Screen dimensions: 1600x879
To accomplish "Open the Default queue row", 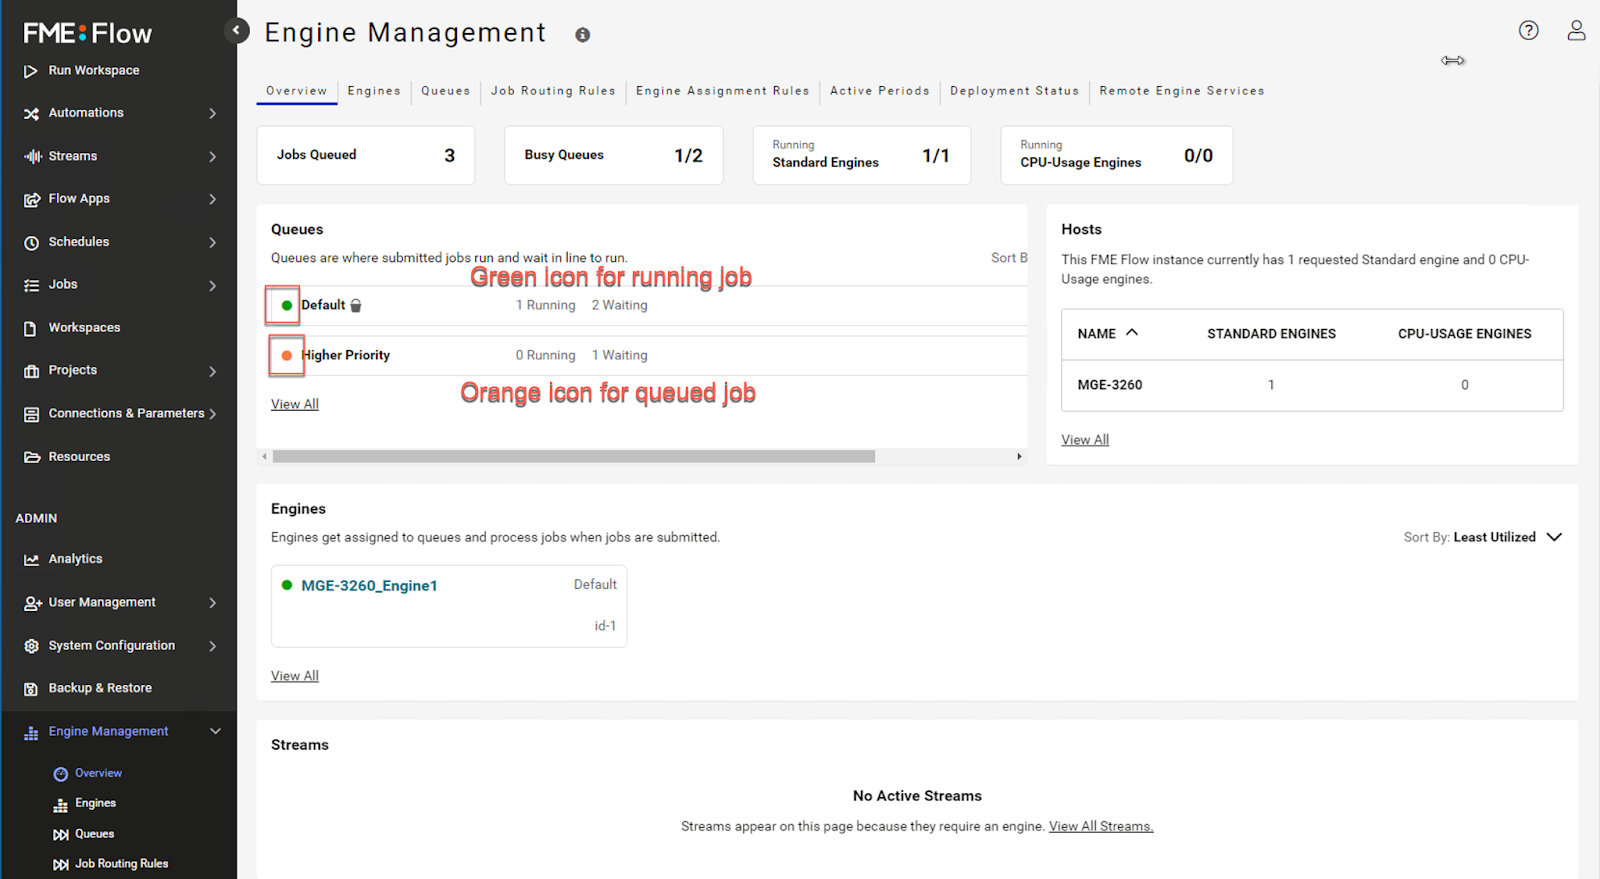I will click(645, 306).
